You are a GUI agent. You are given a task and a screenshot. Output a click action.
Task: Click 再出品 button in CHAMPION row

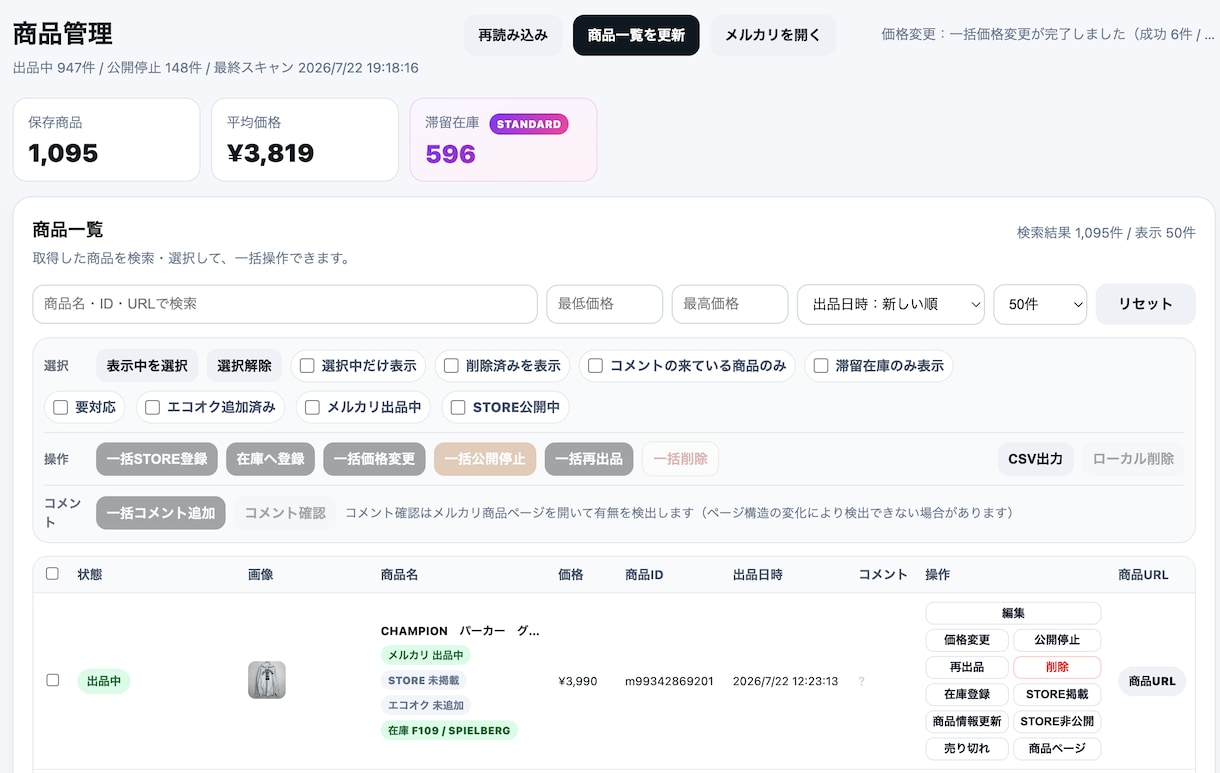click(x=966, y=667)
